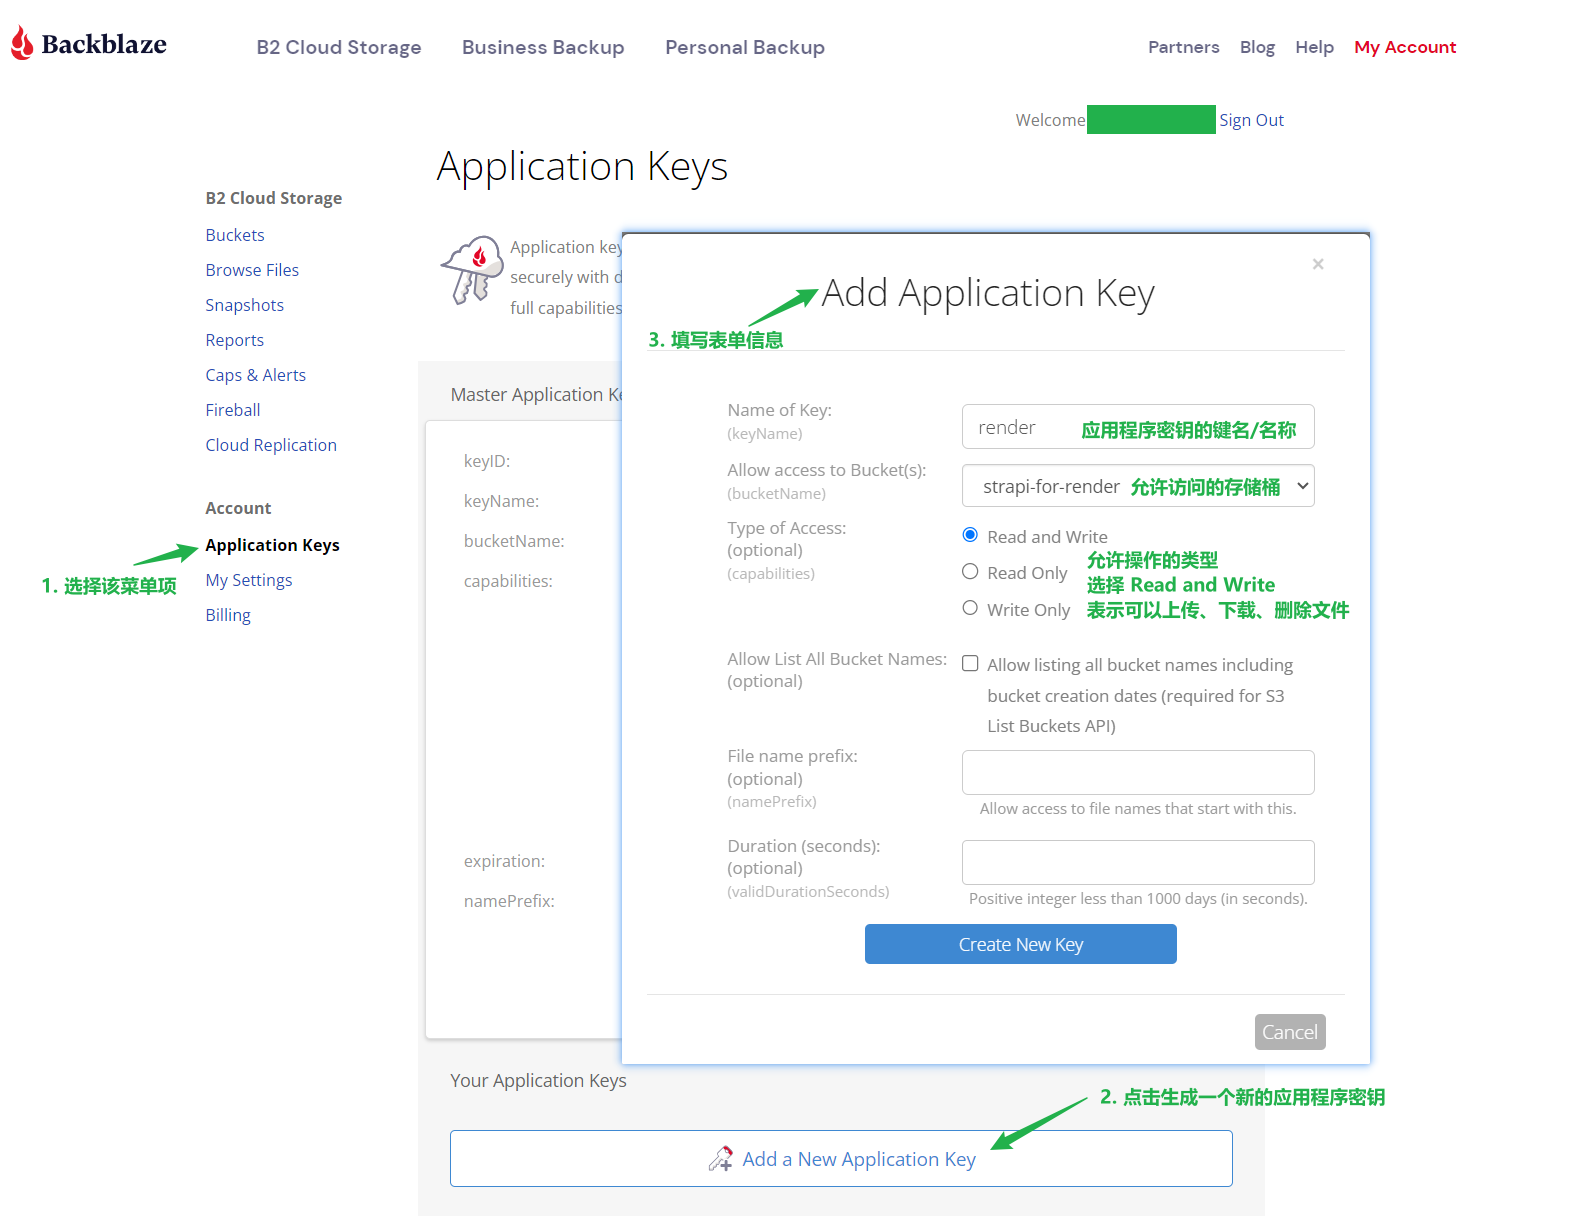1591x1216 pixels.
Task: Open Fireball in the sidebar
Action: [x=232, y=410]
